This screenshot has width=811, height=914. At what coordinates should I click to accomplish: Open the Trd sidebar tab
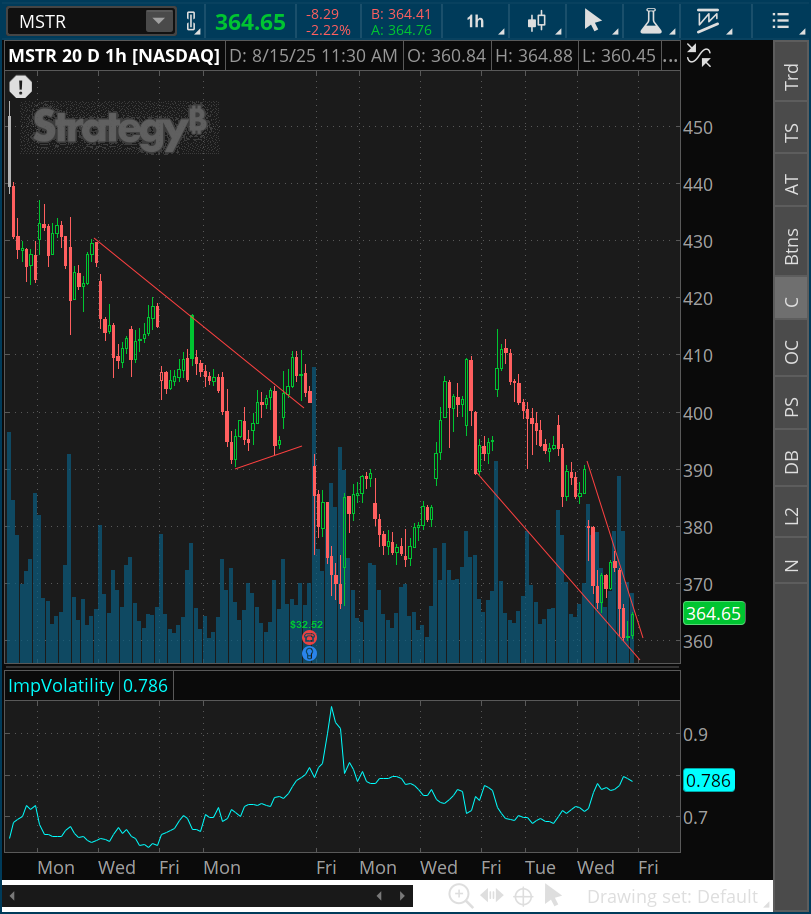pyautogui.click(x=791, y=78)
